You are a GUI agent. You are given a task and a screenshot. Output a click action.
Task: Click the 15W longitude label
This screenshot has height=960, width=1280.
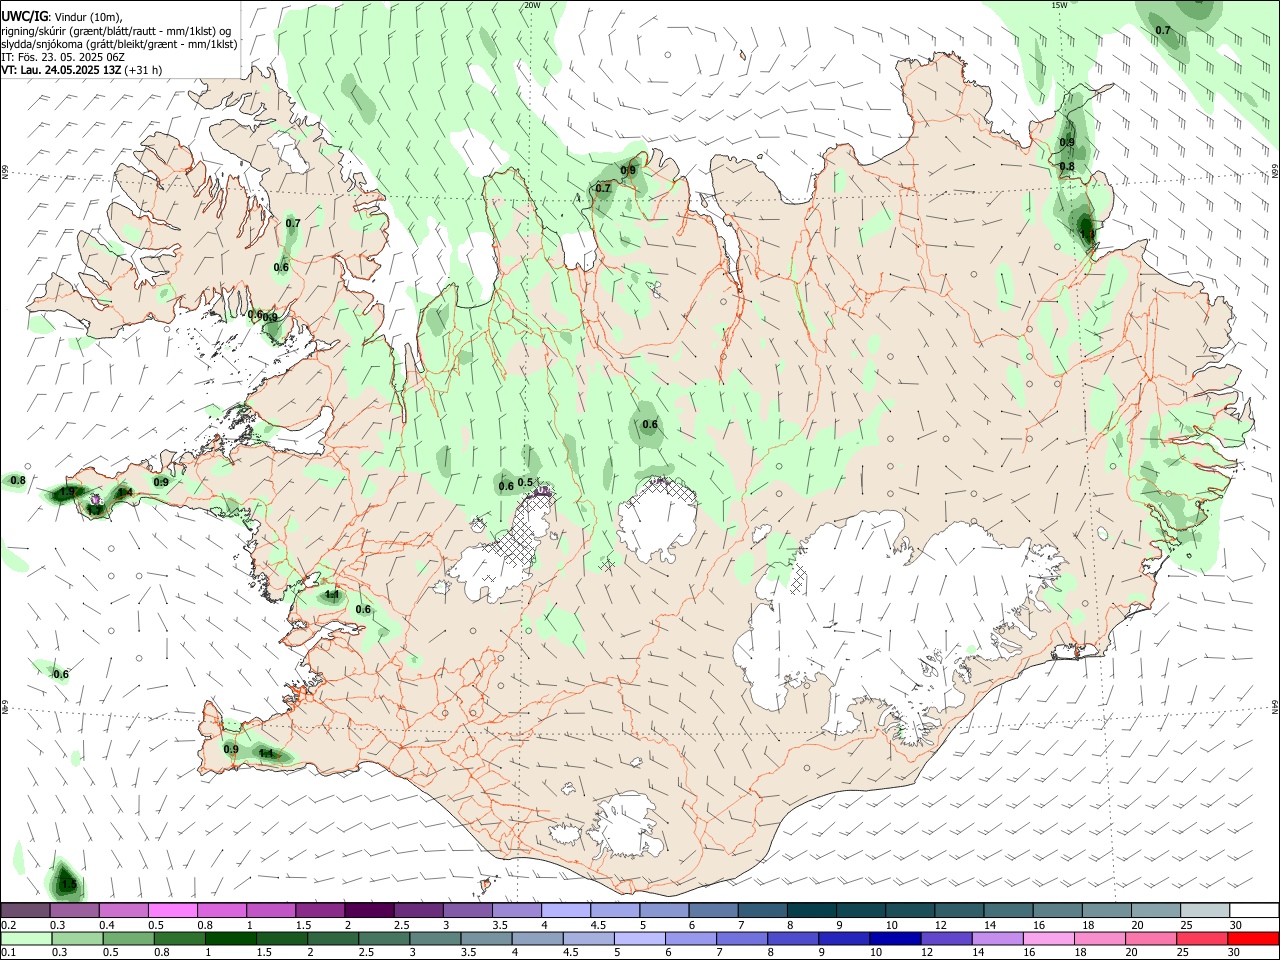1059,5
